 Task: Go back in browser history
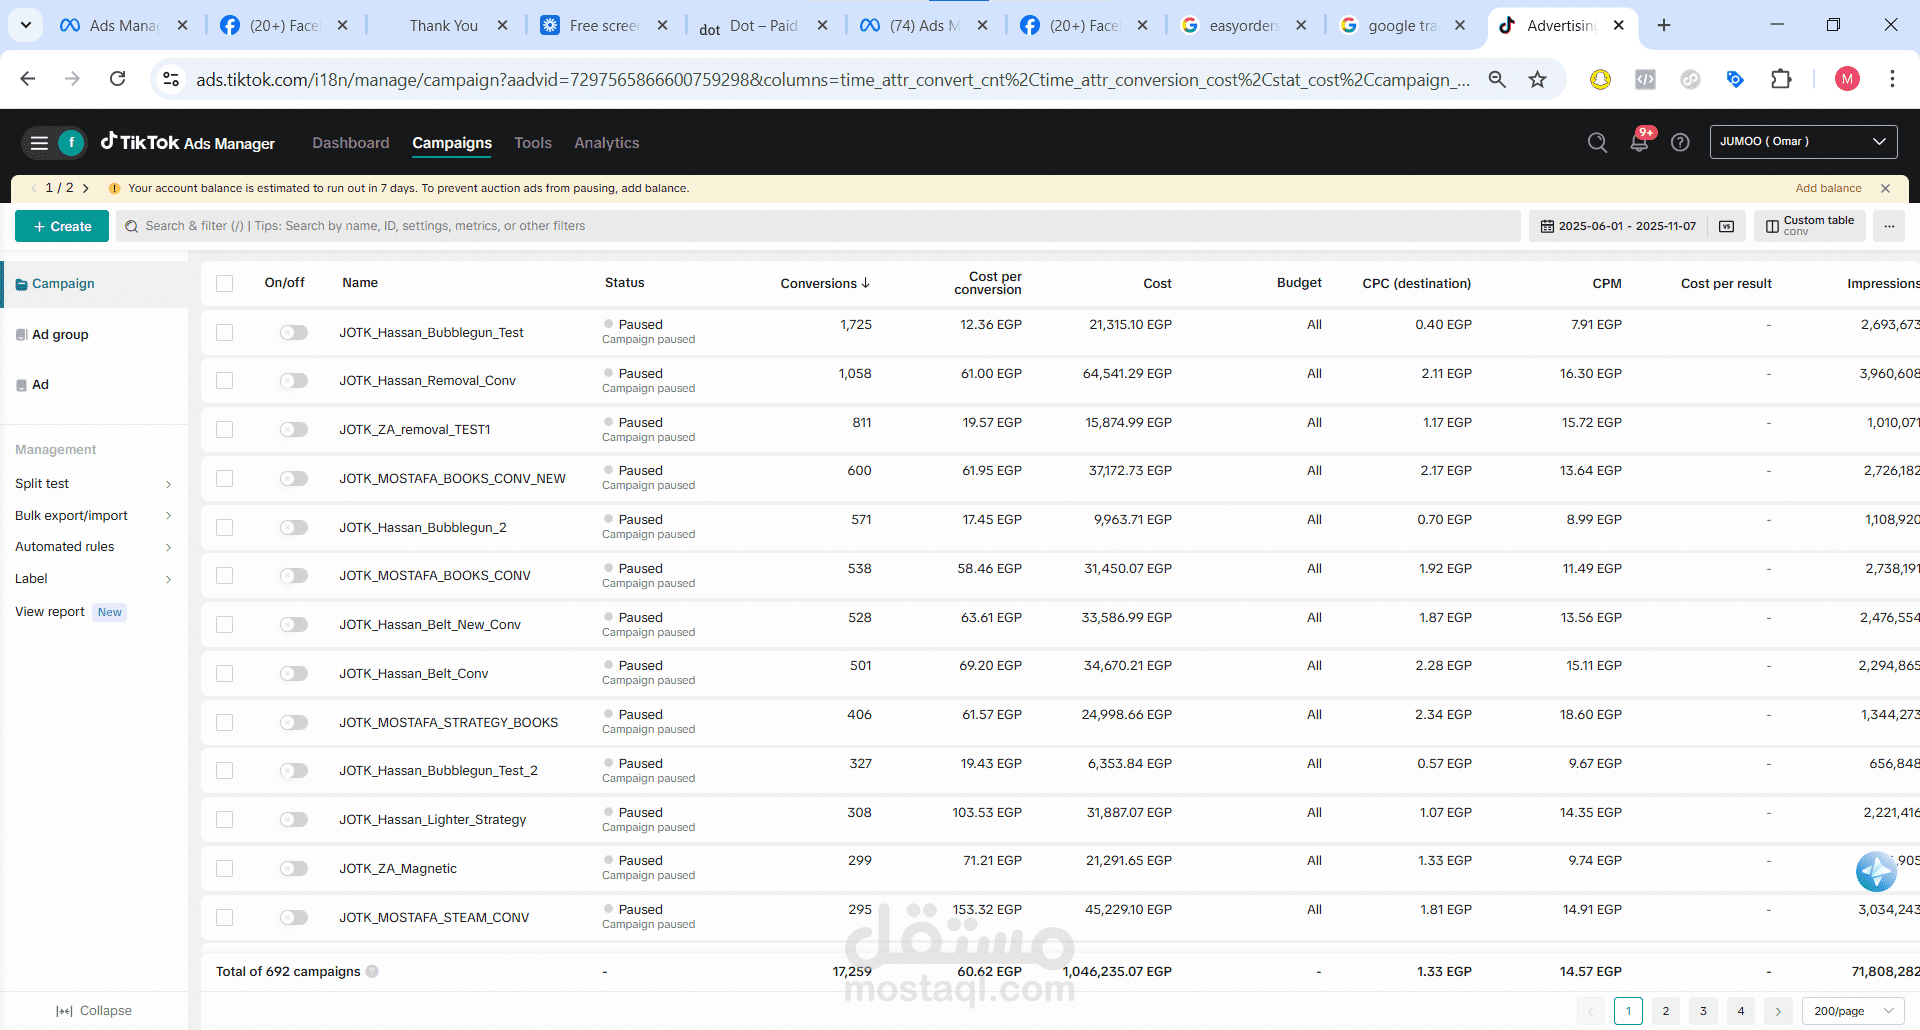pos(28,79)
